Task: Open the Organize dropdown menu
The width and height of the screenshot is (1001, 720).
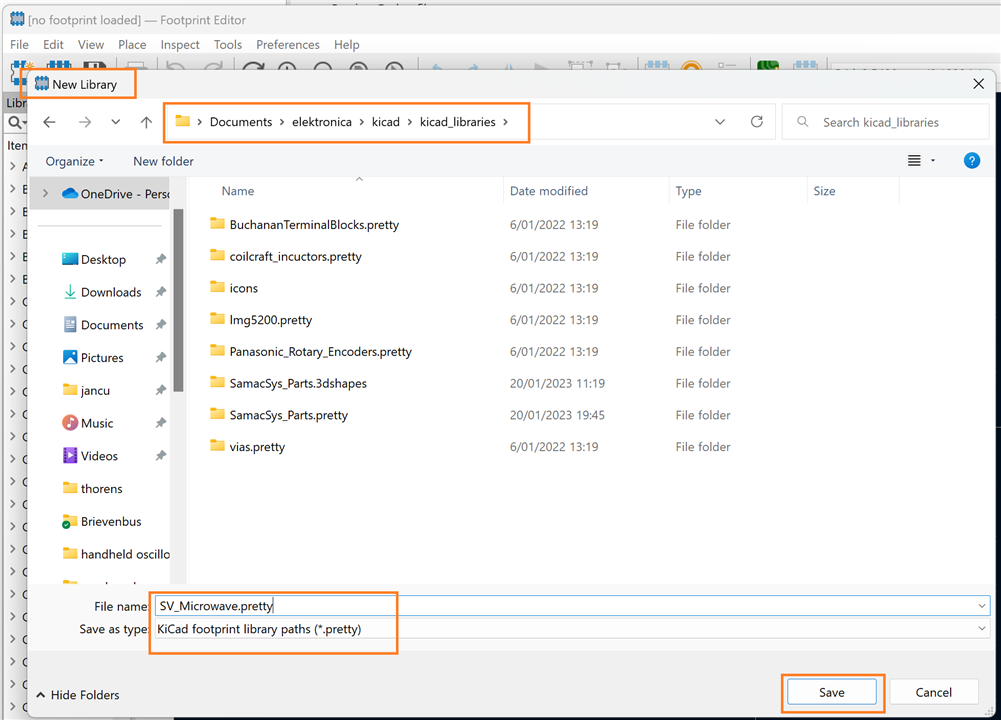Action: coord(74,161)
